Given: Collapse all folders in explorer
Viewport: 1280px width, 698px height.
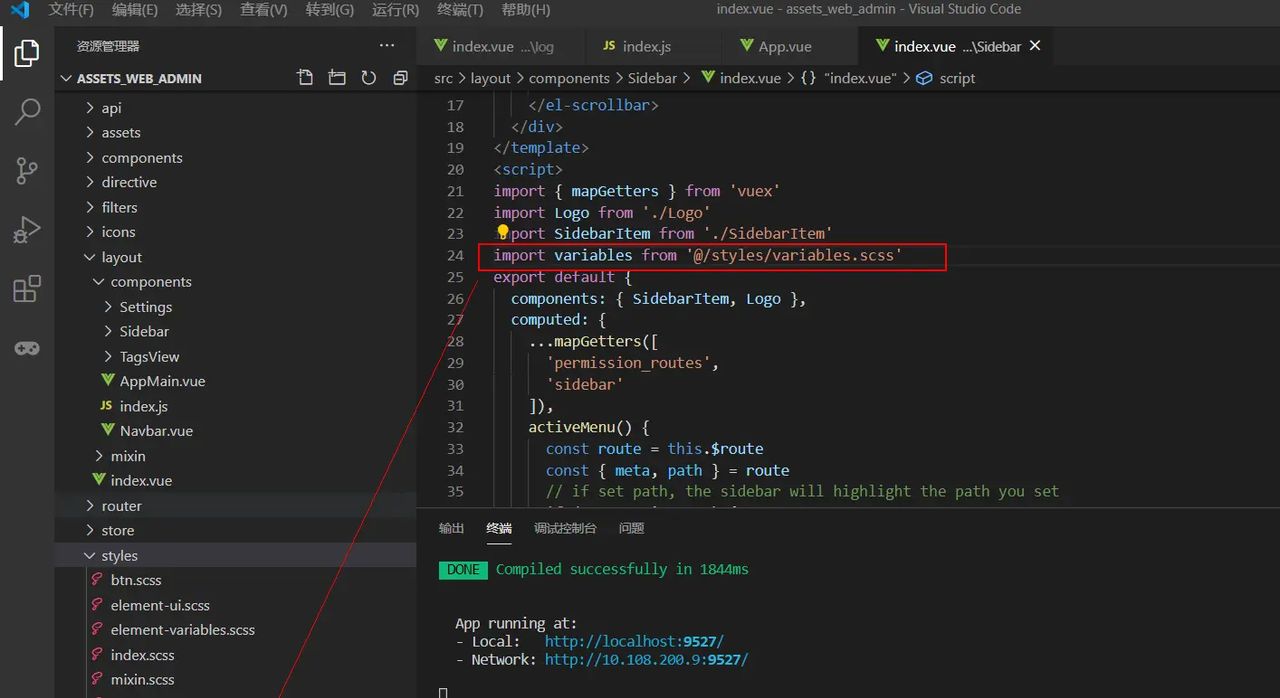Looking at the screenshot, I should [400, 78].
